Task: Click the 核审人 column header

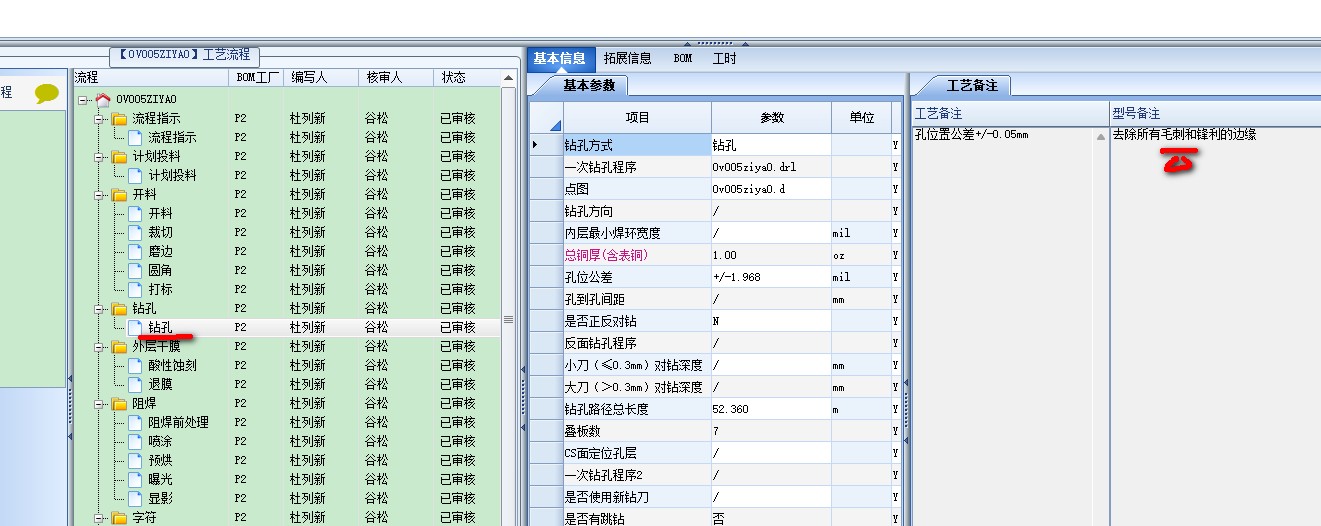Action: [x=396, y=77]
